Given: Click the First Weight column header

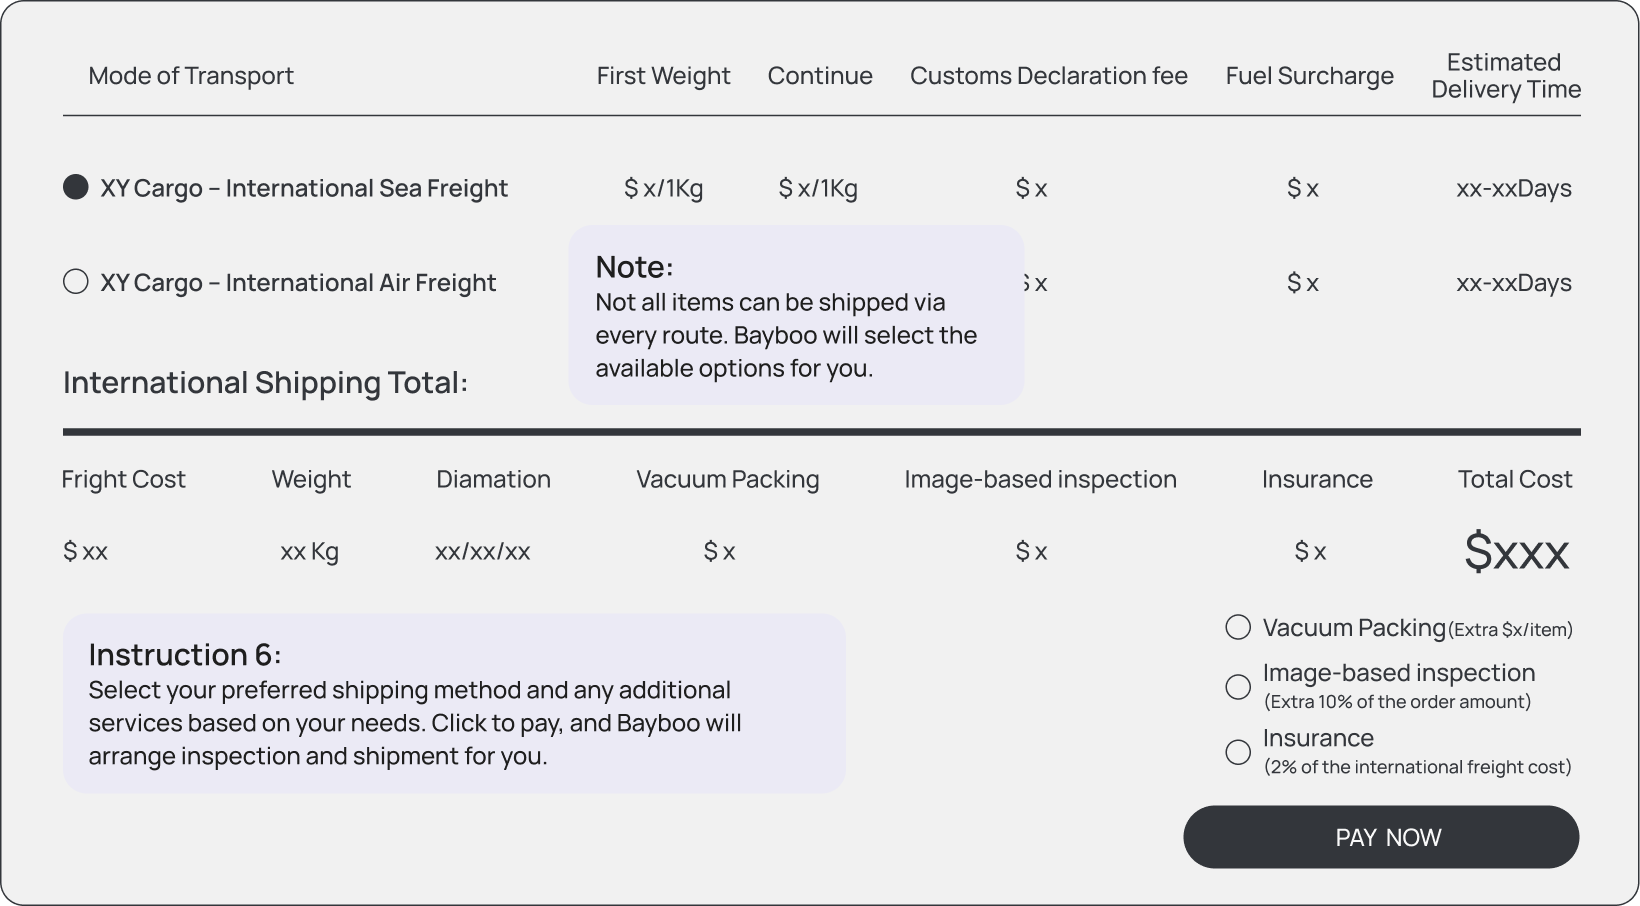Looking at the screenshot, I should (663, 76).
